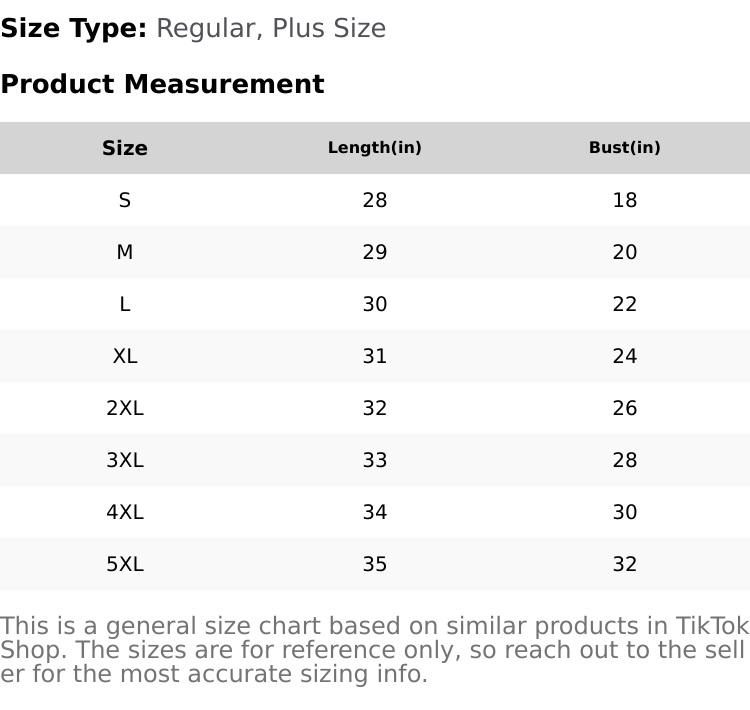Image resolution: width=750 pixels, height=710 pixels.
Task: Click the Bust(in) column header
Action: pos(625,148)
